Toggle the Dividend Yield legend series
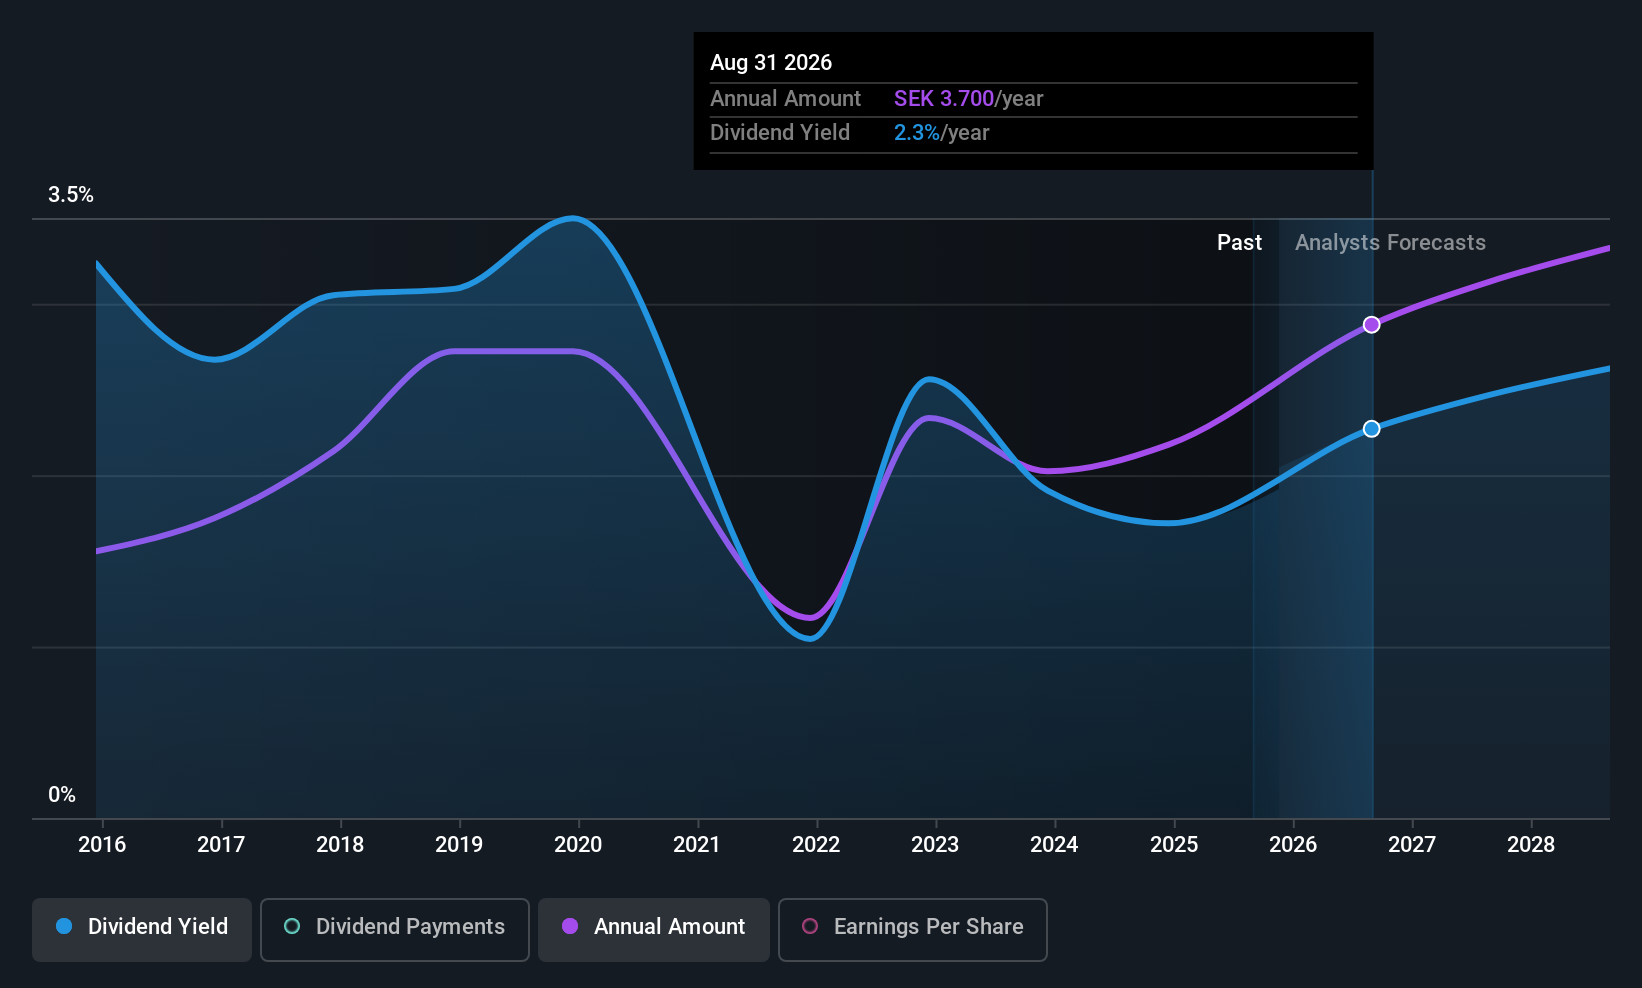The image size is (1642, 988). click(142, 929)
